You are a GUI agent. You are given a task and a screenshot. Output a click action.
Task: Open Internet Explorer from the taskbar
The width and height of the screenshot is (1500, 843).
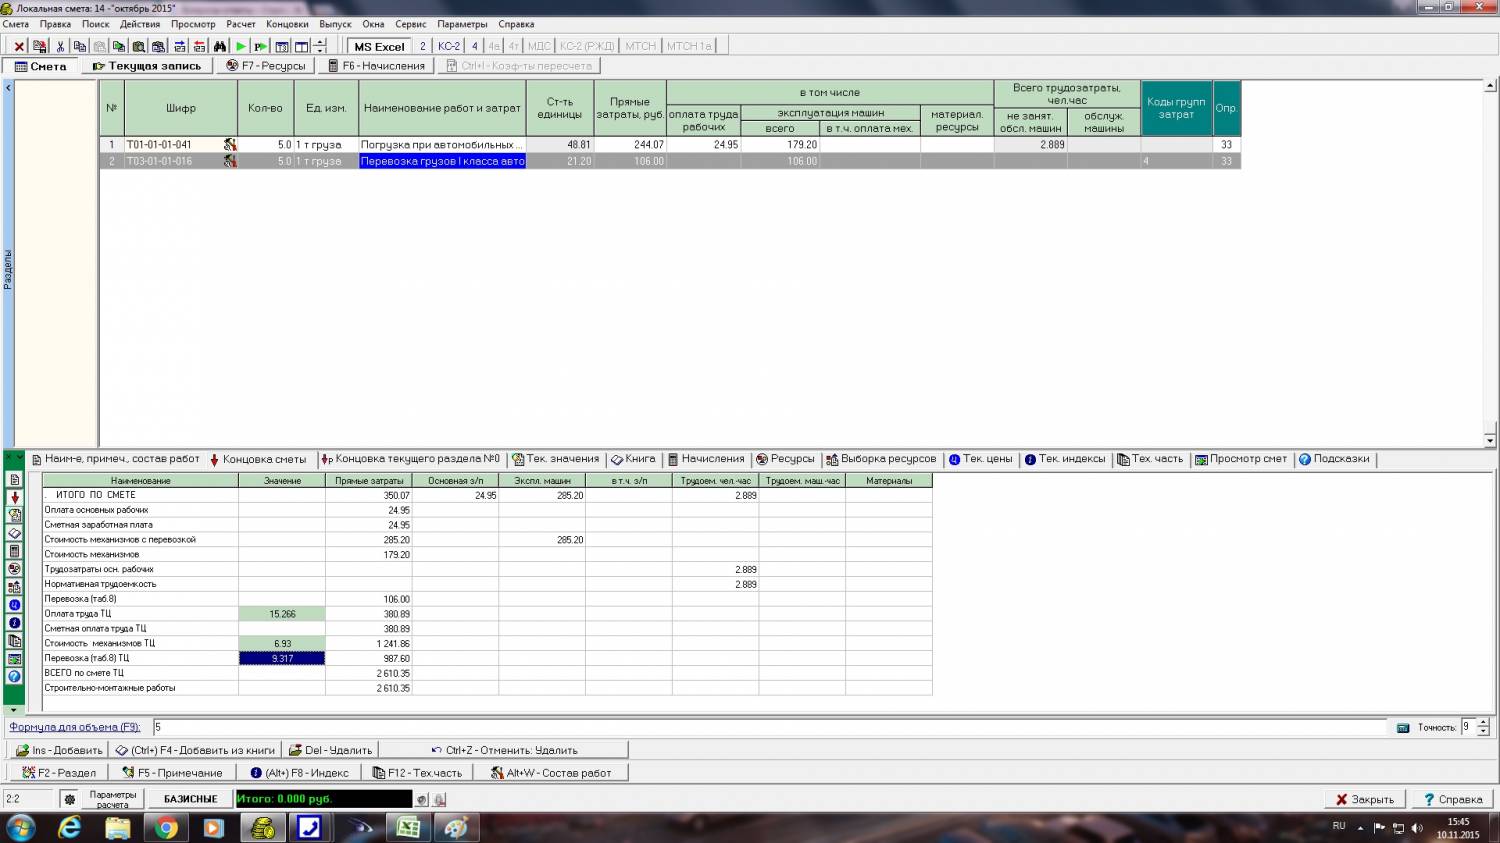click(x=70, y=828)
